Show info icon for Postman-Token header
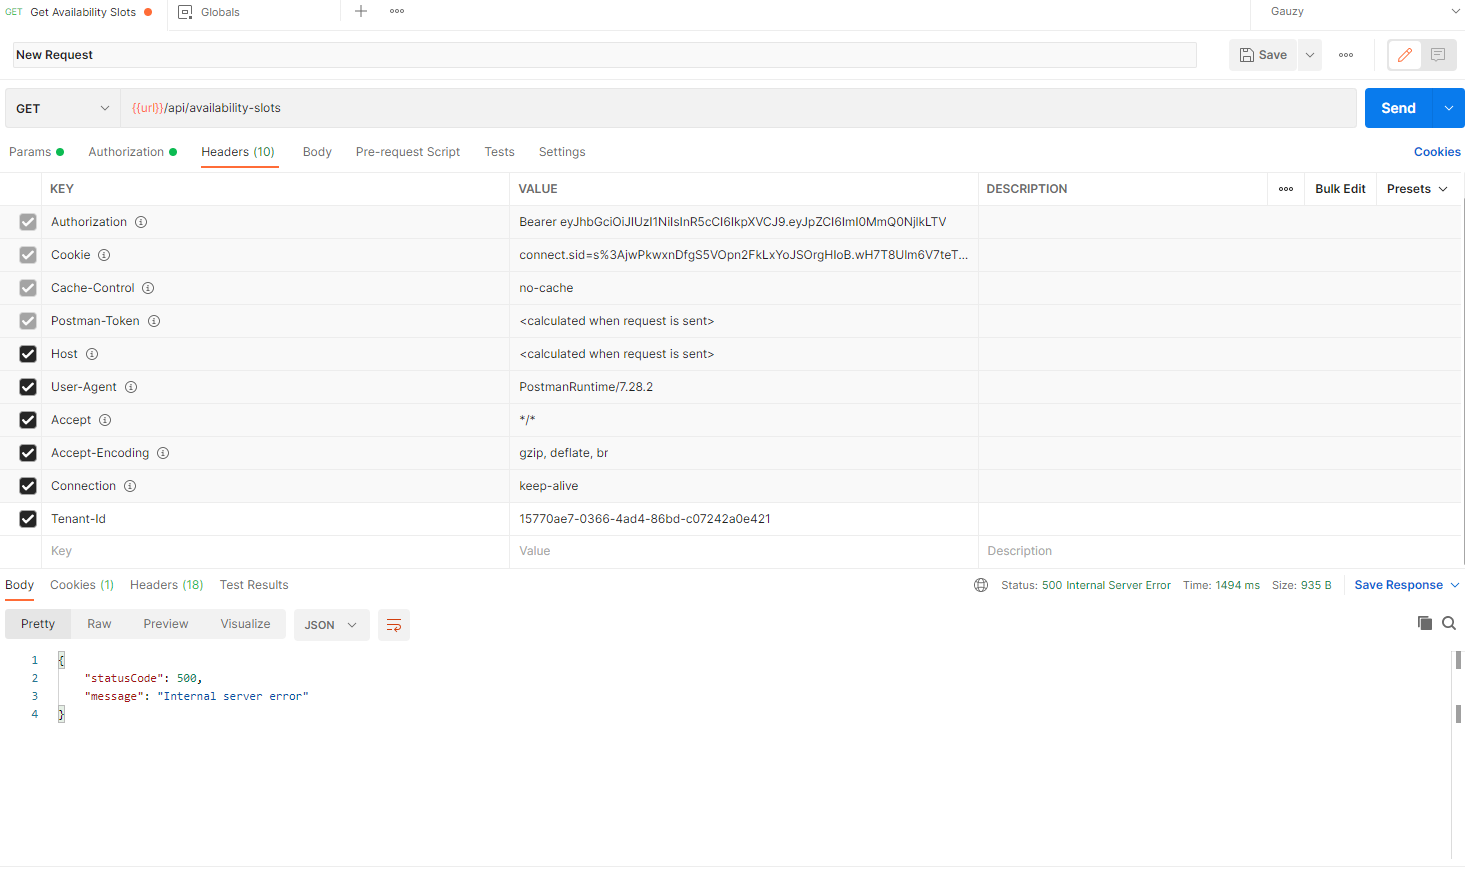 tap(154, 321)
